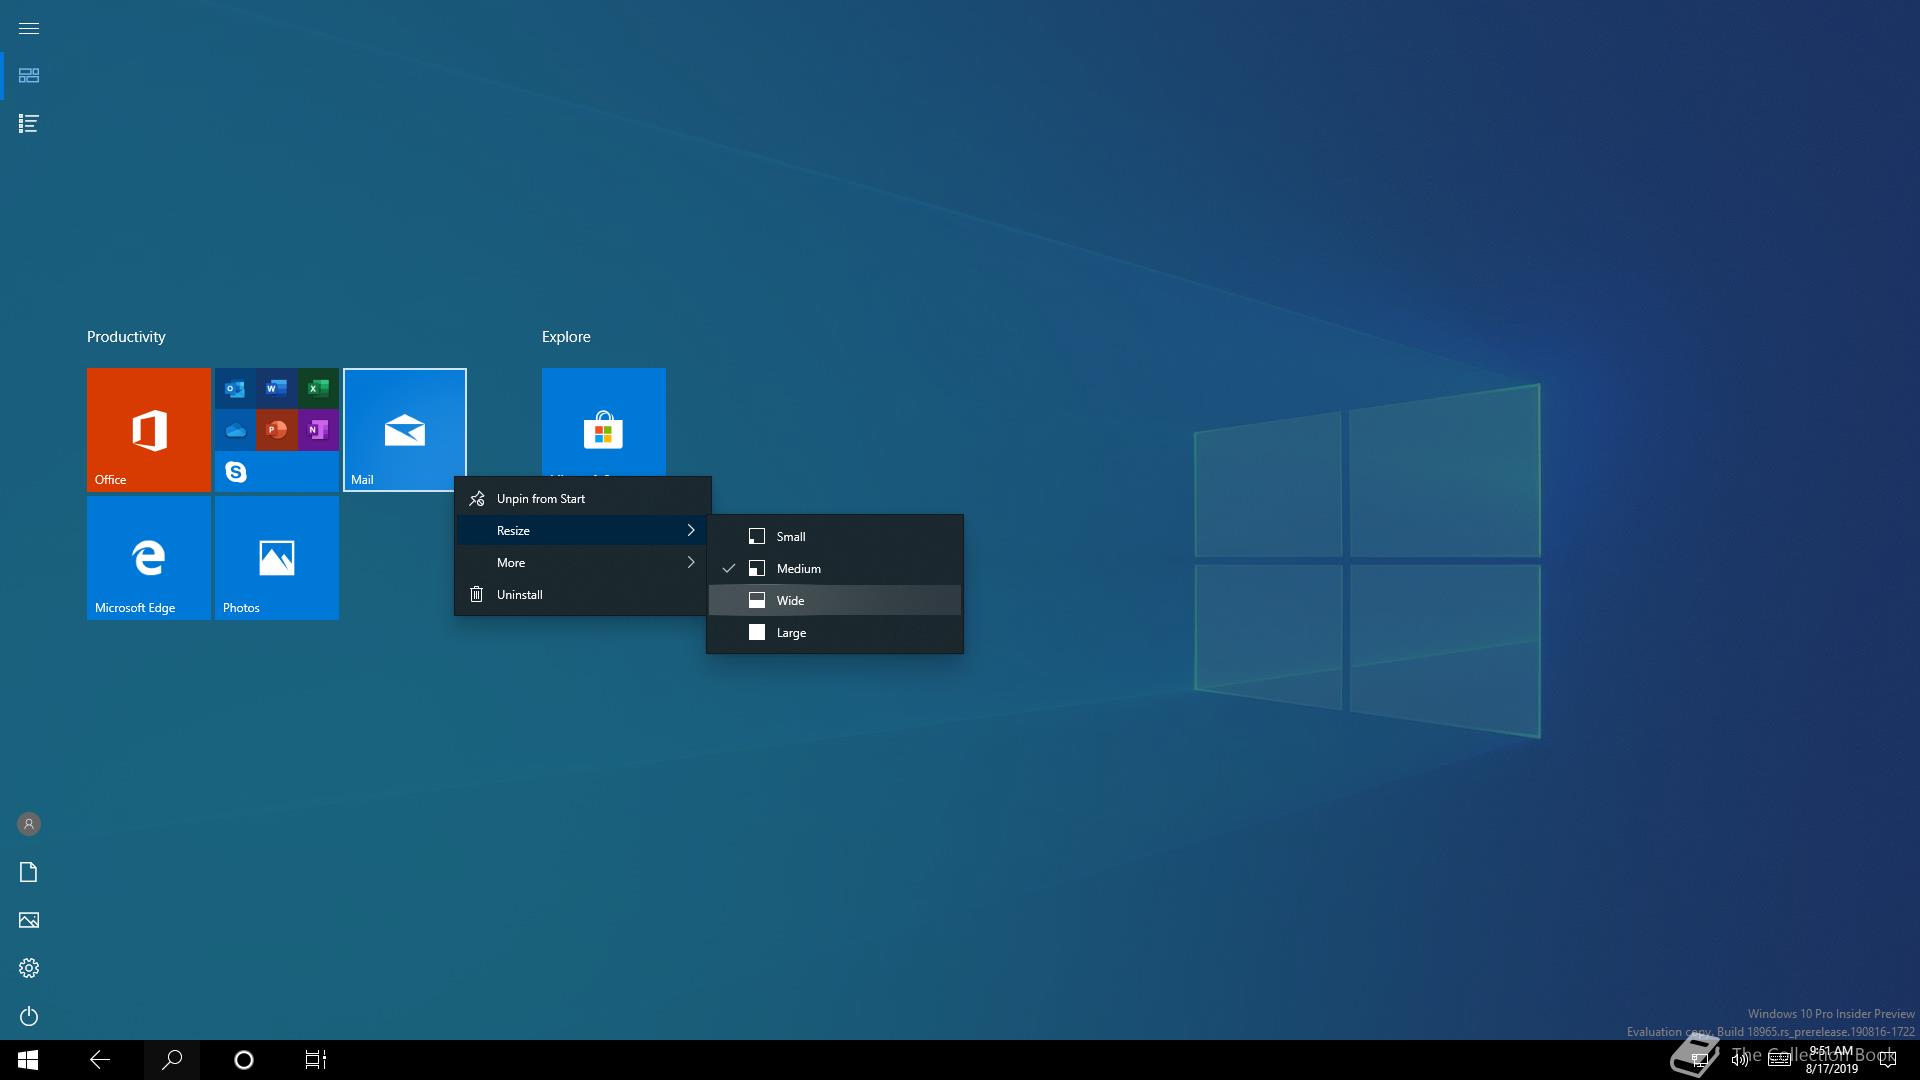Open the Skype mini tile

(x=235, y=471)
